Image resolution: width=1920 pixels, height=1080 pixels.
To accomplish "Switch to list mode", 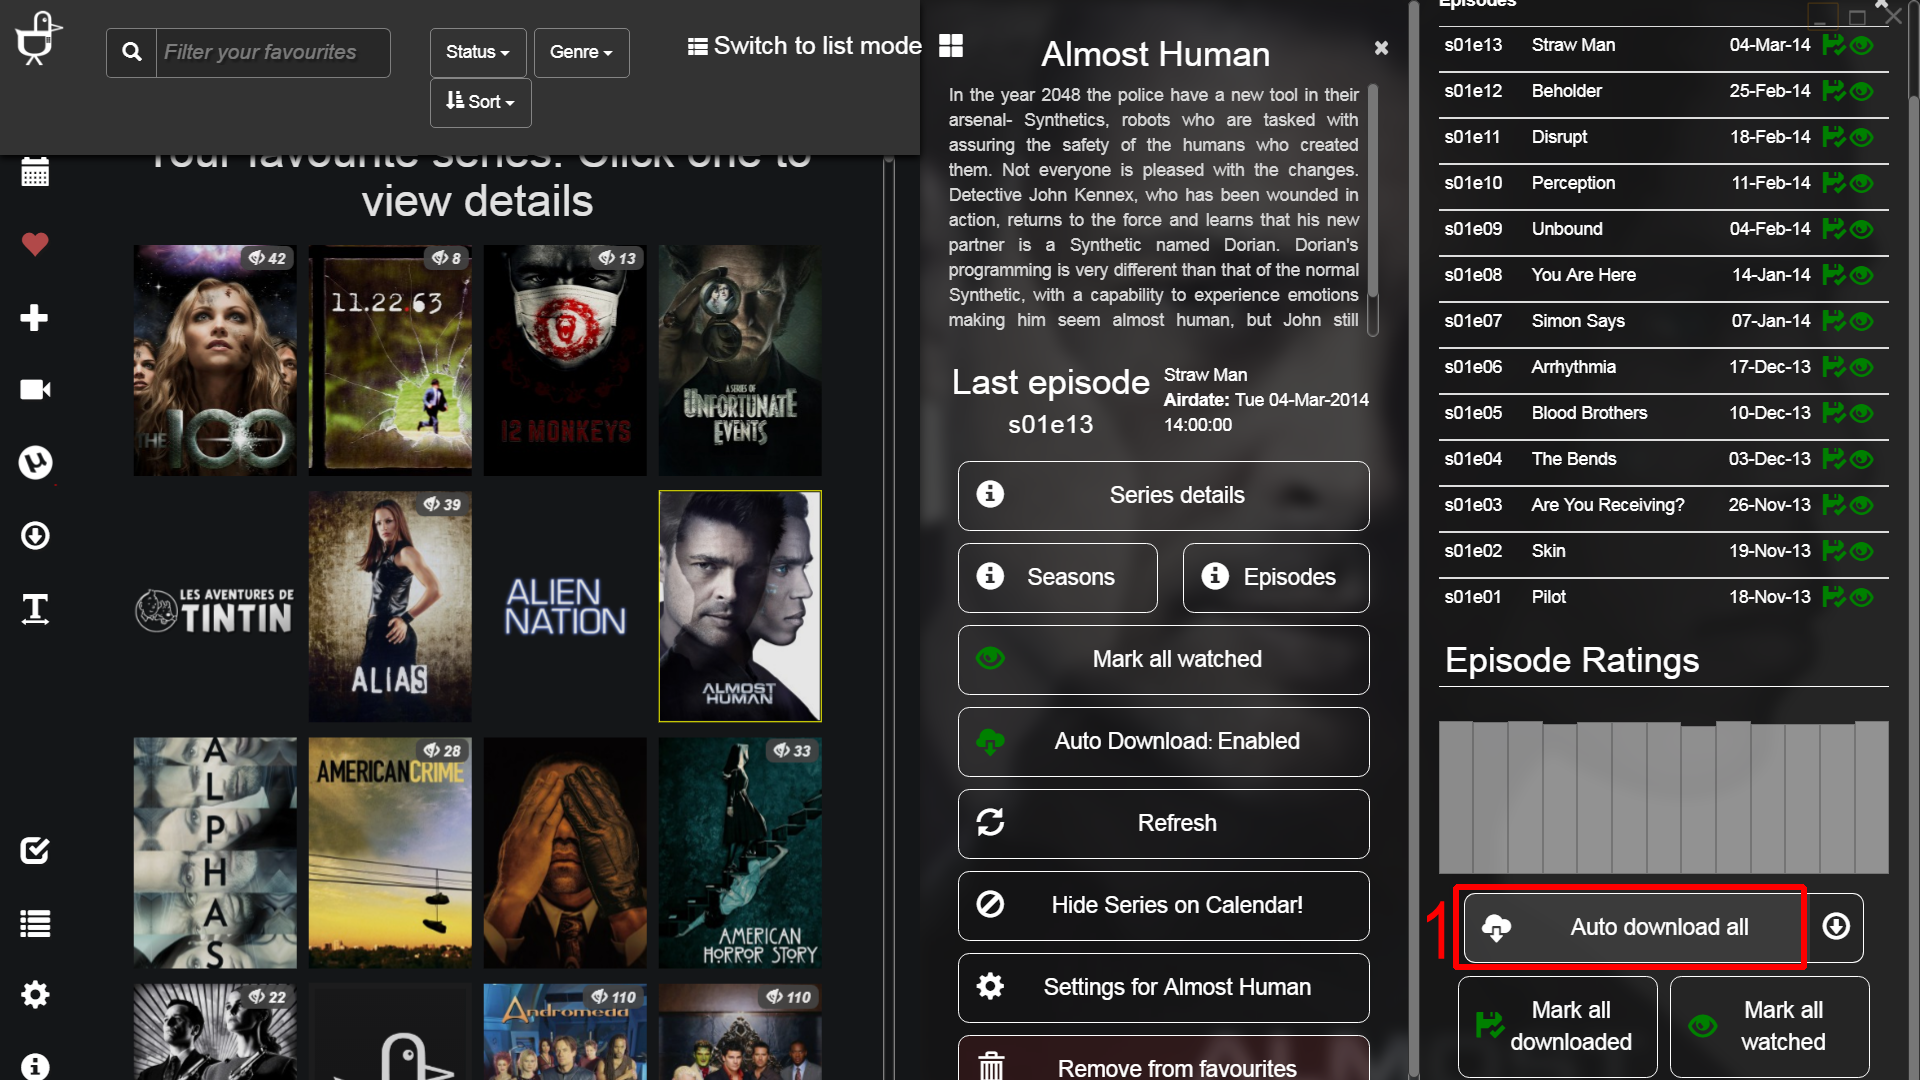I will [804, 46].
